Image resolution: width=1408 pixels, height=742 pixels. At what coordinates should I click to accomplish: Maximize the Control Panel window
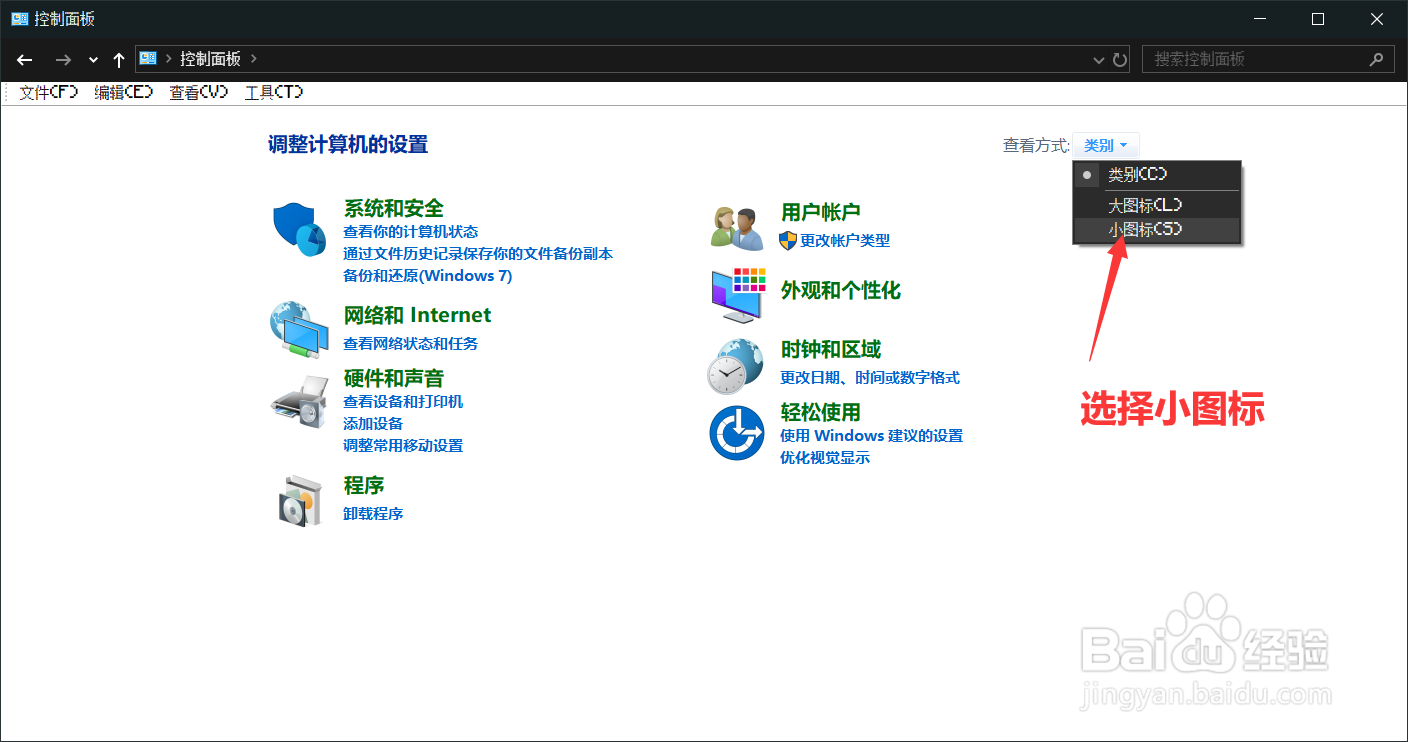[x=1318, y=19]
